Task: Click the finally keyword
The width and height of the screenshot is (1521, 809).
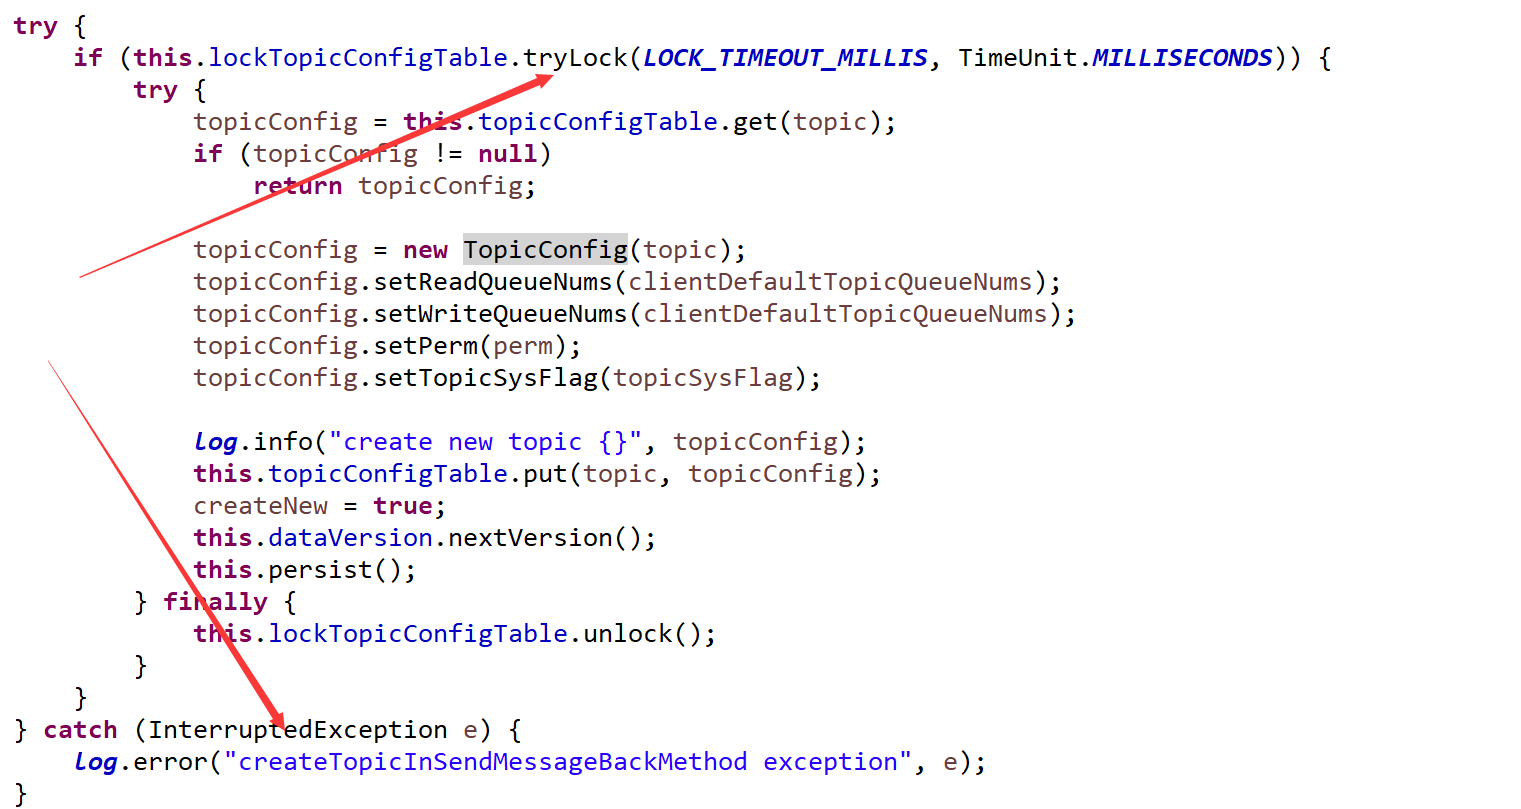Action: (x=215, y=601)
